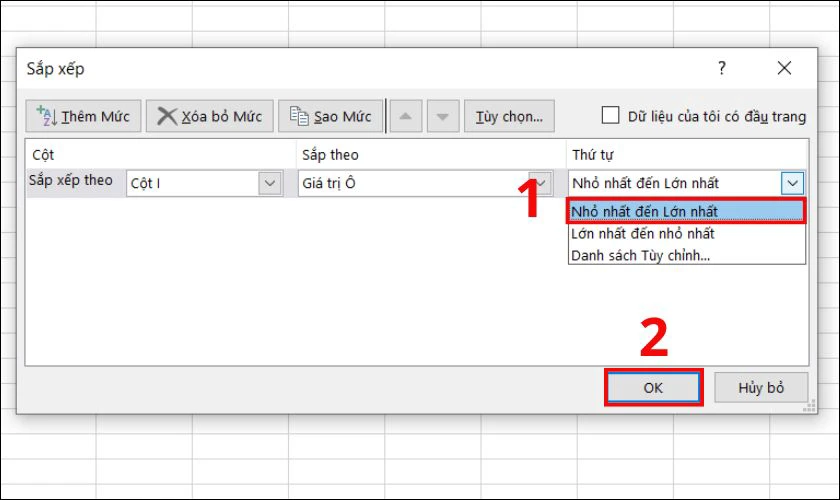Open the Tùy chọn... options button
Viewport: 840px width, 500px height.
click(x=509, y=116)
